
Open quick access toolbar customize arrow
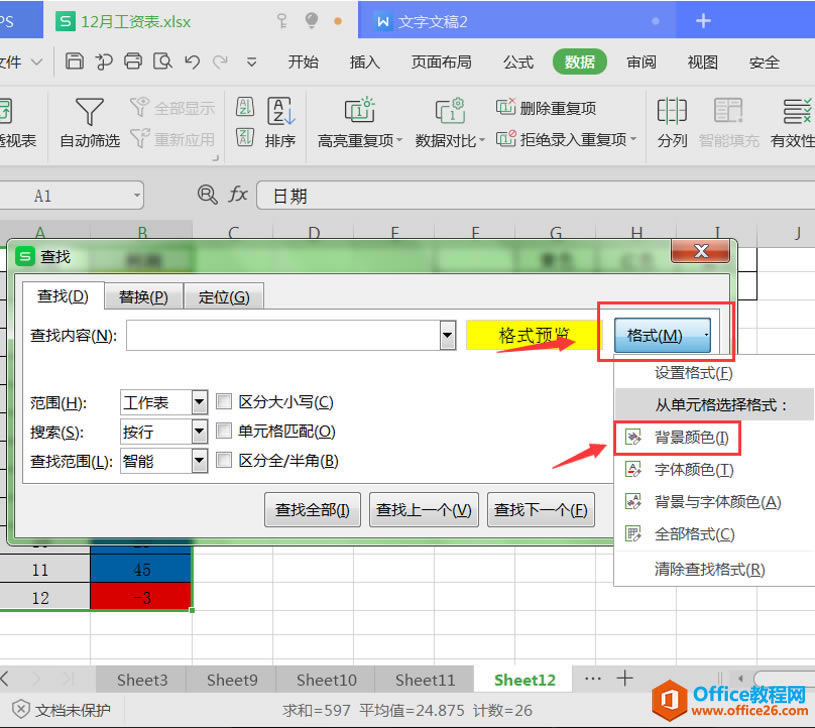[x=252, y=62]
